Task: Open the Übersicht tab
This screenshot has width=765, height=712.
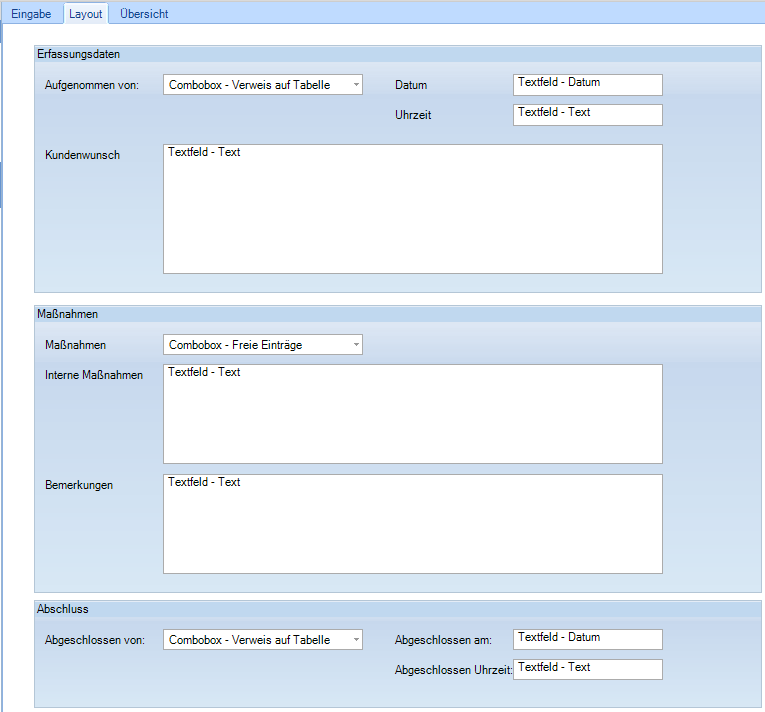Action: (x=144, y=14)
